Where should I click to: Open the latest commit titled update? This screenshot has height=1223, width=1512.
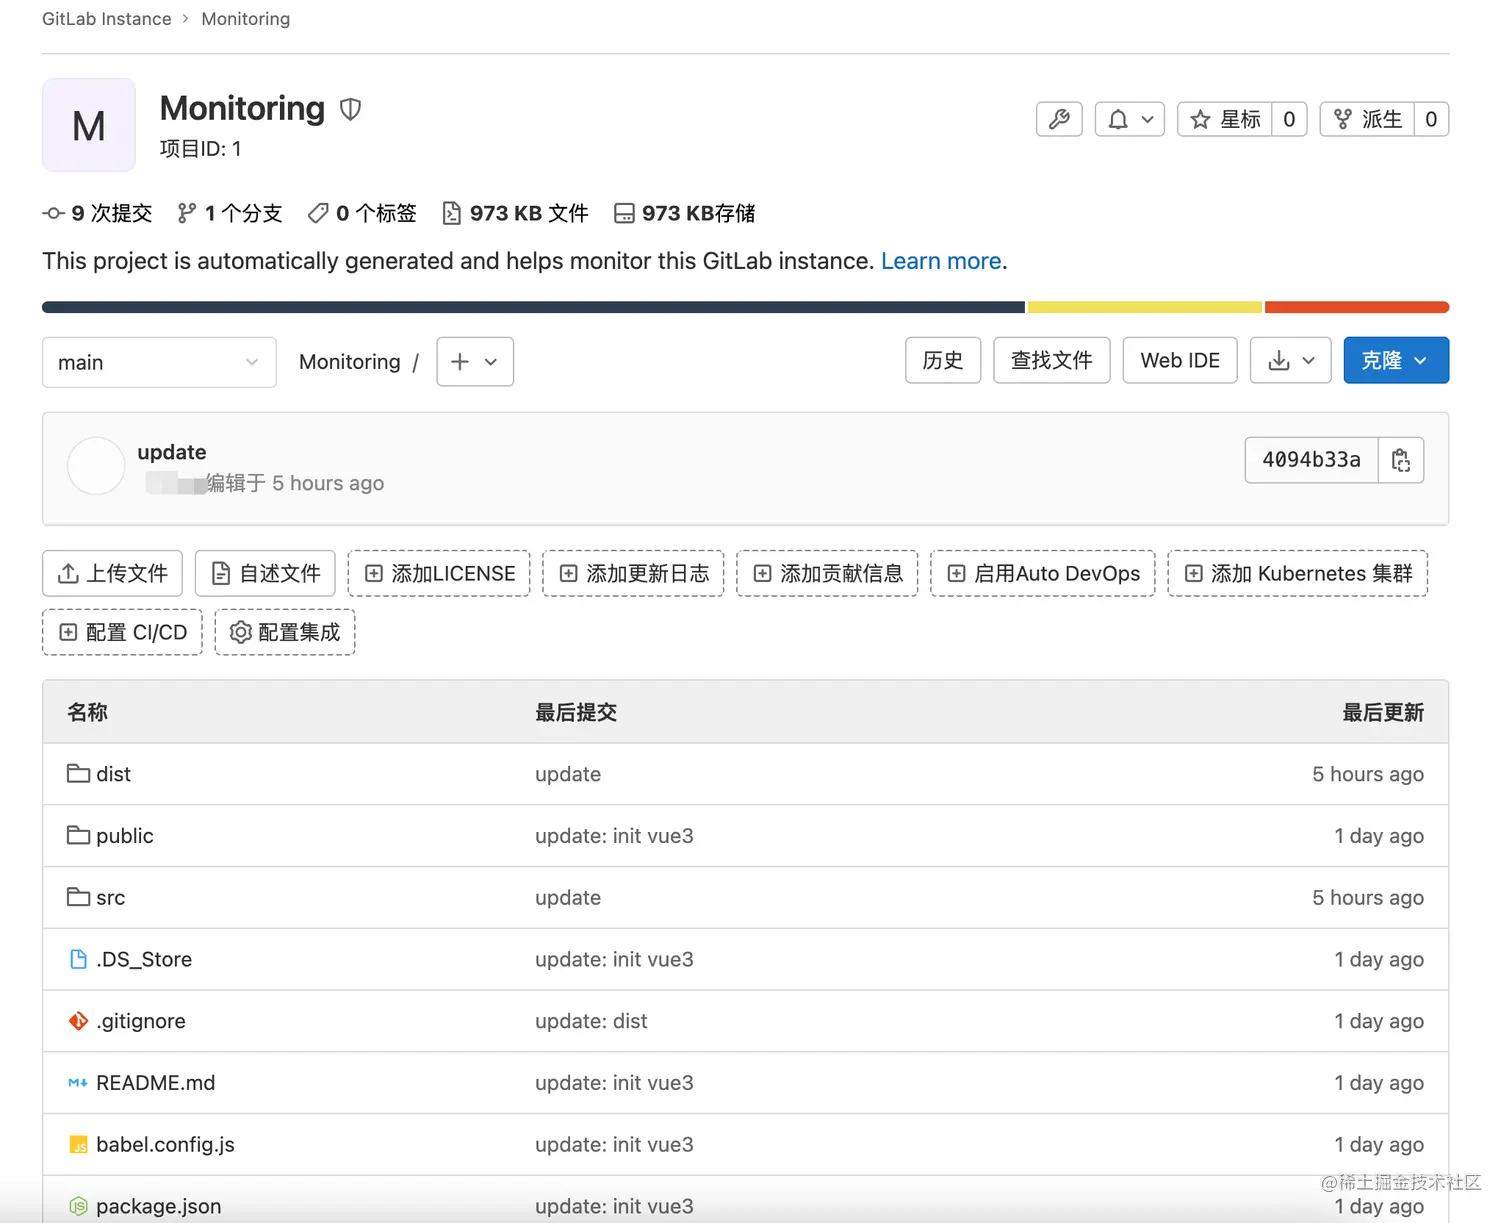[172, 452]
